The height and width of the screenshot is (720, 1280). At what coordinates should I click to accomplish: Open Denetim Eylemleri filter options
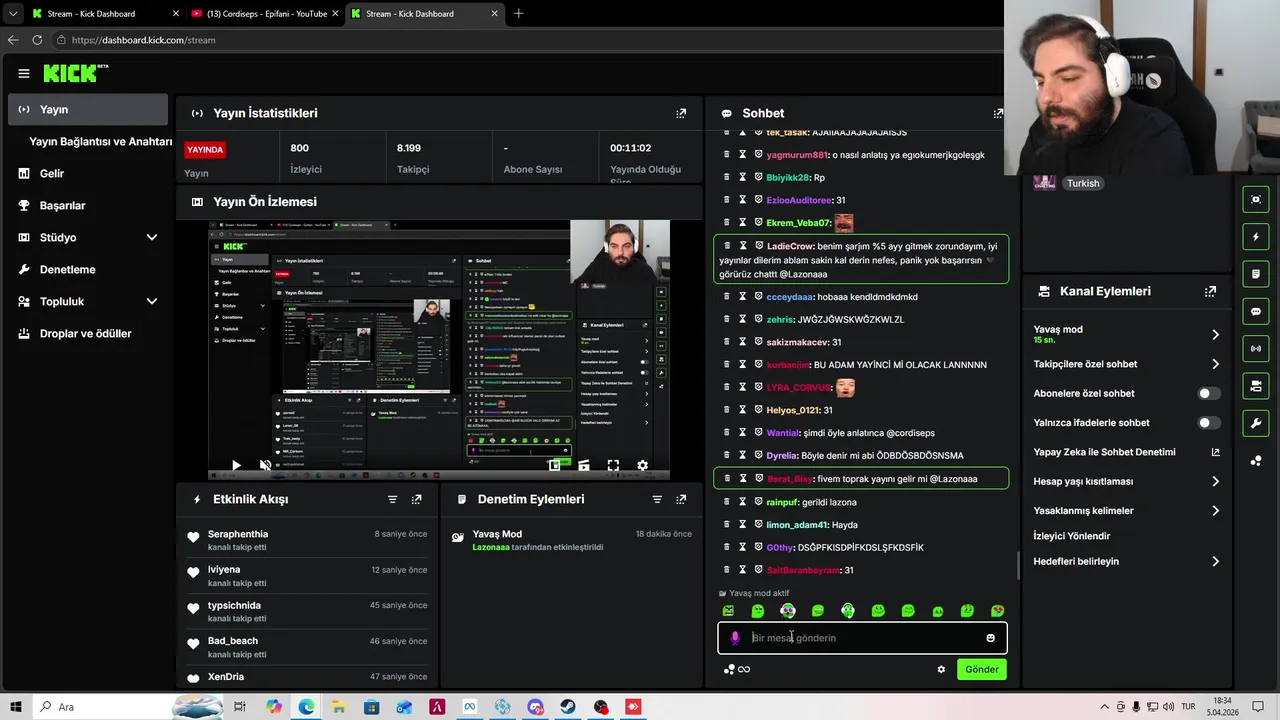(657, 499)
